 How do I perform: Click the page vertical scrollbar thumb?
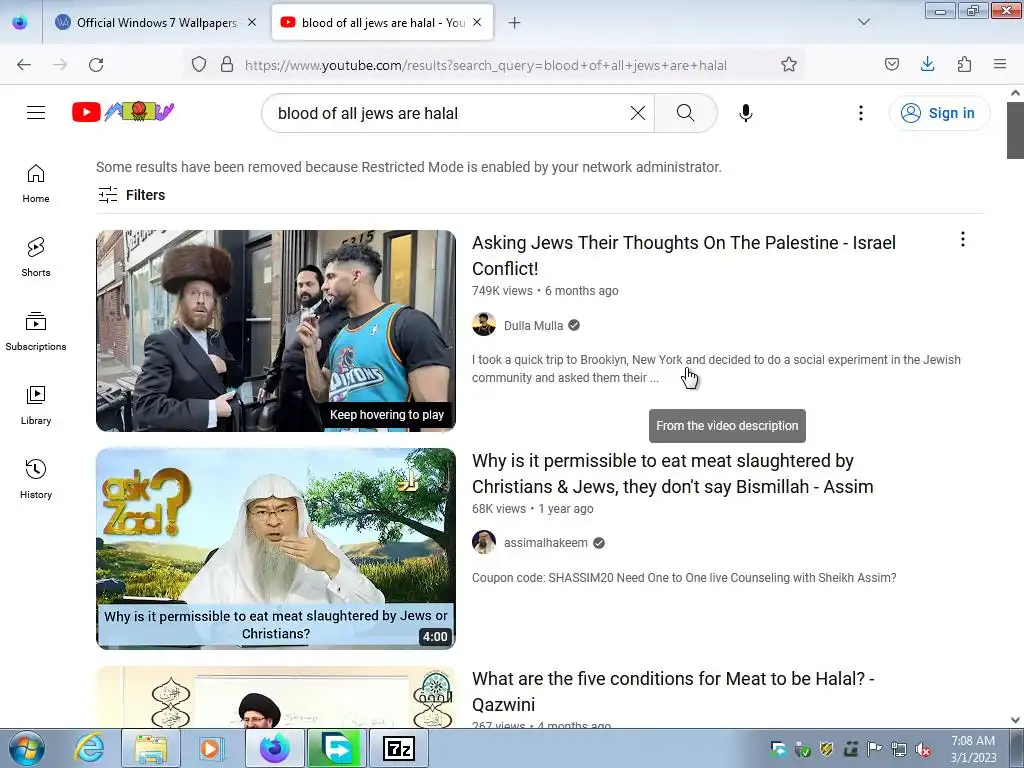(x=1015, y=130)
